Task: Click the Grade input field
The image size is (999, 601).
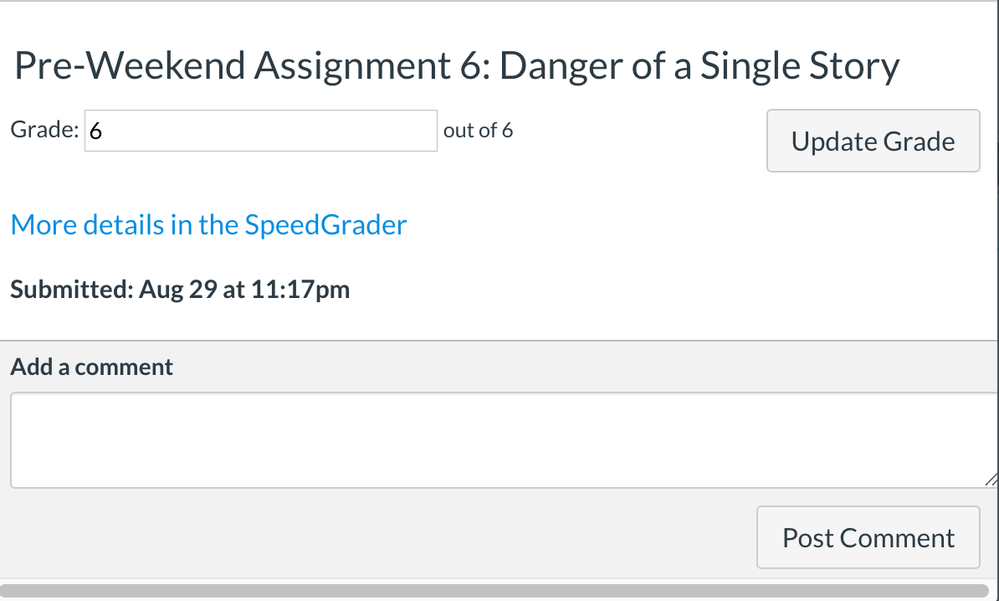Action: coord(260,131)
